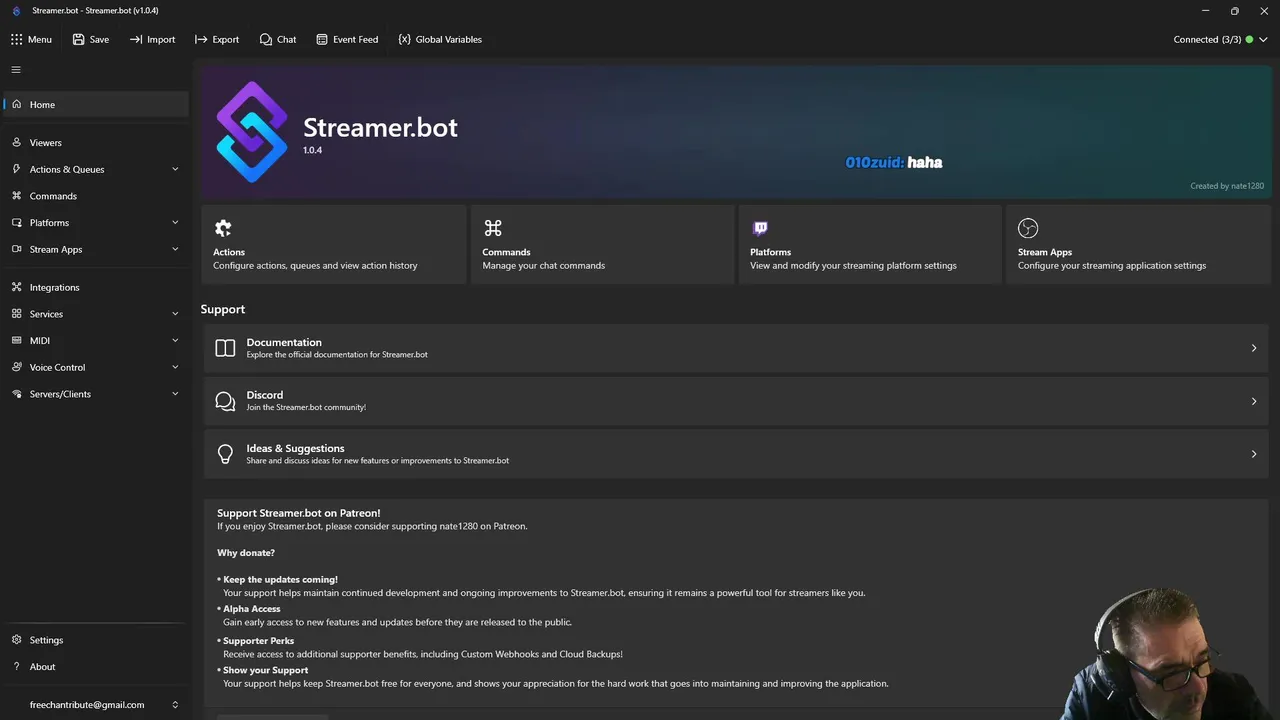Open the Documentation support link
The width and height of the screenshot is (1280, 720).
735,348
